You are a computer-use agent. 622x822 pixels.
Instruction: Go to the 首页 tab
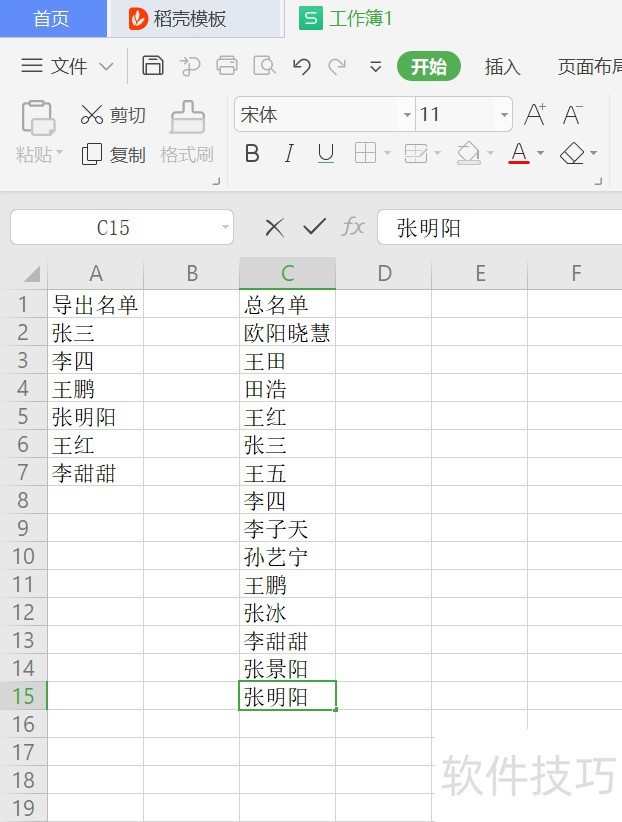(51, 18)
